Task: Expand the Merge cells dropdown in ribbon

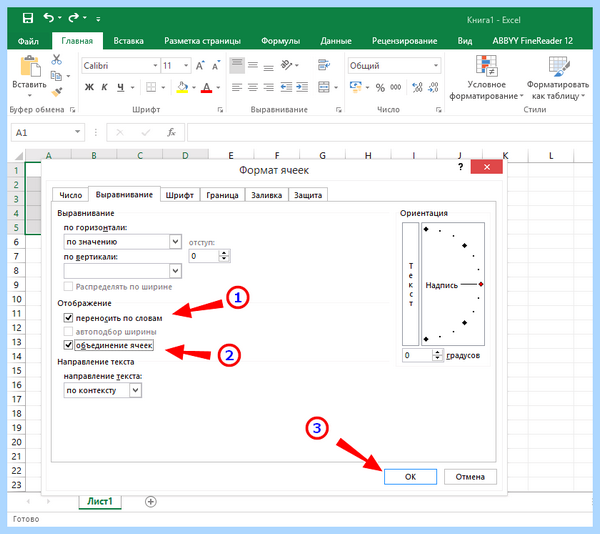Action: point(336,88)
